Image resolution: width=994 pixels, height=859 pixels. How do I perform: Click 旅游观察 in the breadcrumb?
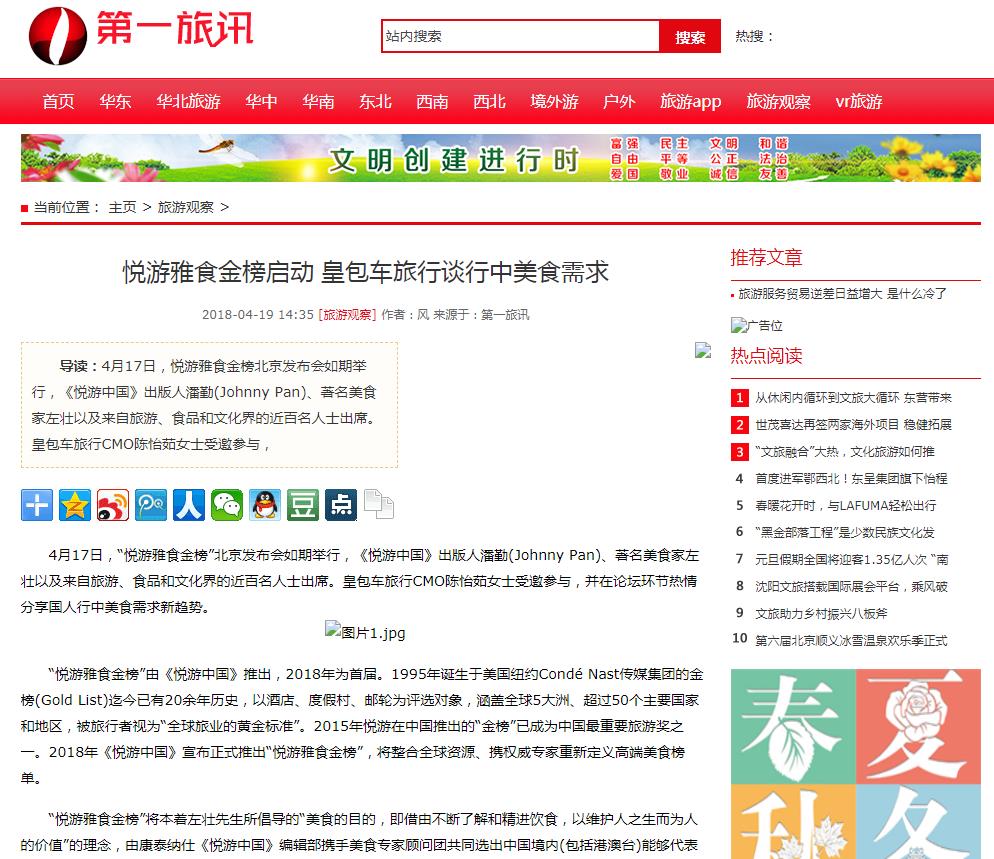pos(186,207)
